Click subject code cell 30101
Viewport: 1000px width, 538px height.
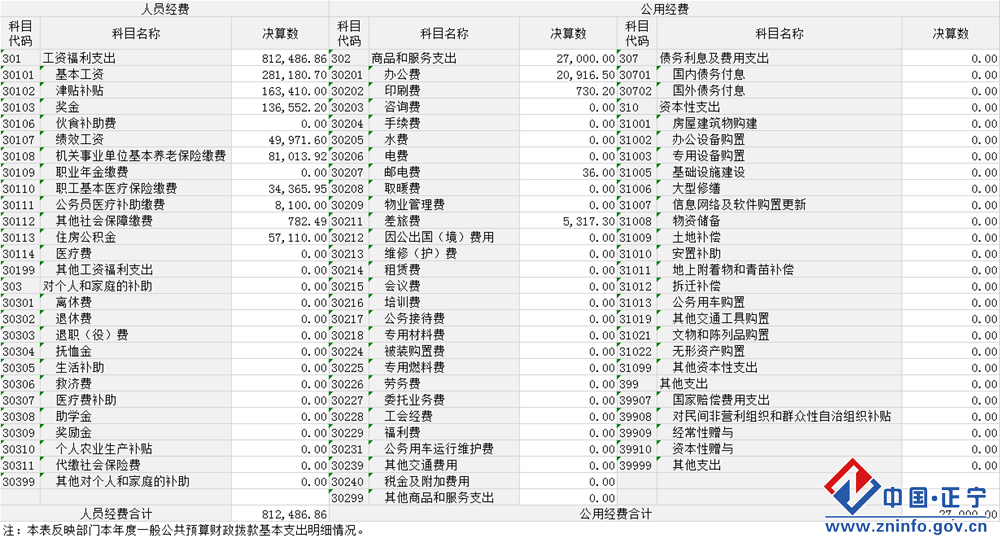[19, 74]
